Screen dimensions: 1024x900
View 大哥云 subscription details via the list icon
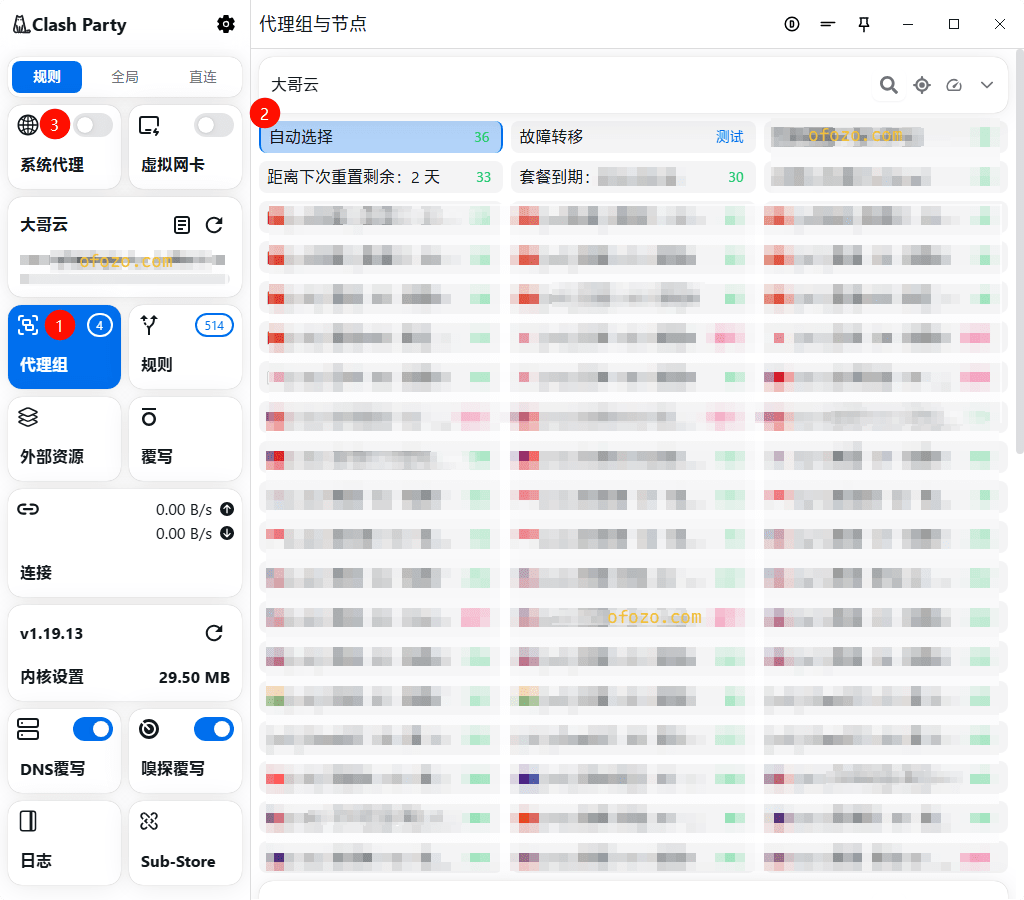(182, 225)
